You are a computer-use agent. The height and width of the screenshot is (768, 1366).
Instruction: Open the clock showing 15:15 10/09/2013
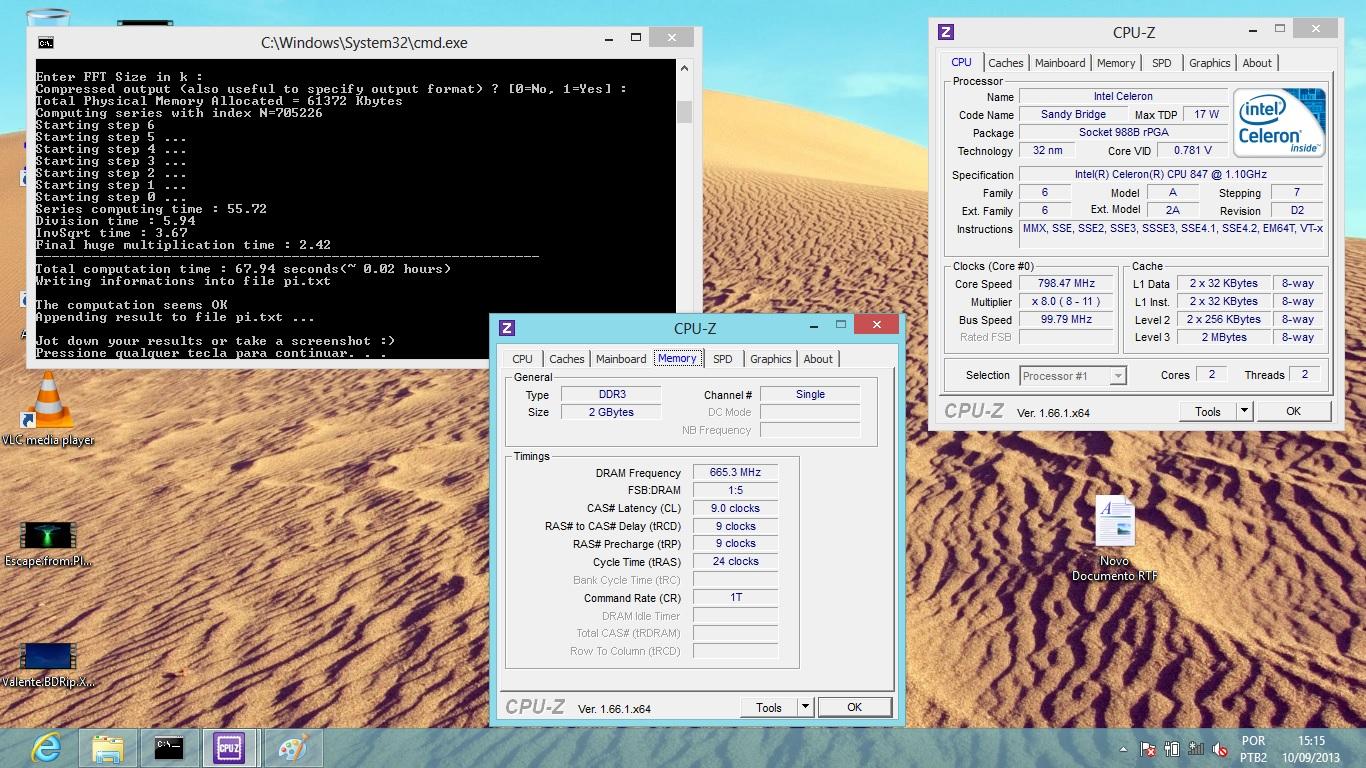[x=1312, y=749]
